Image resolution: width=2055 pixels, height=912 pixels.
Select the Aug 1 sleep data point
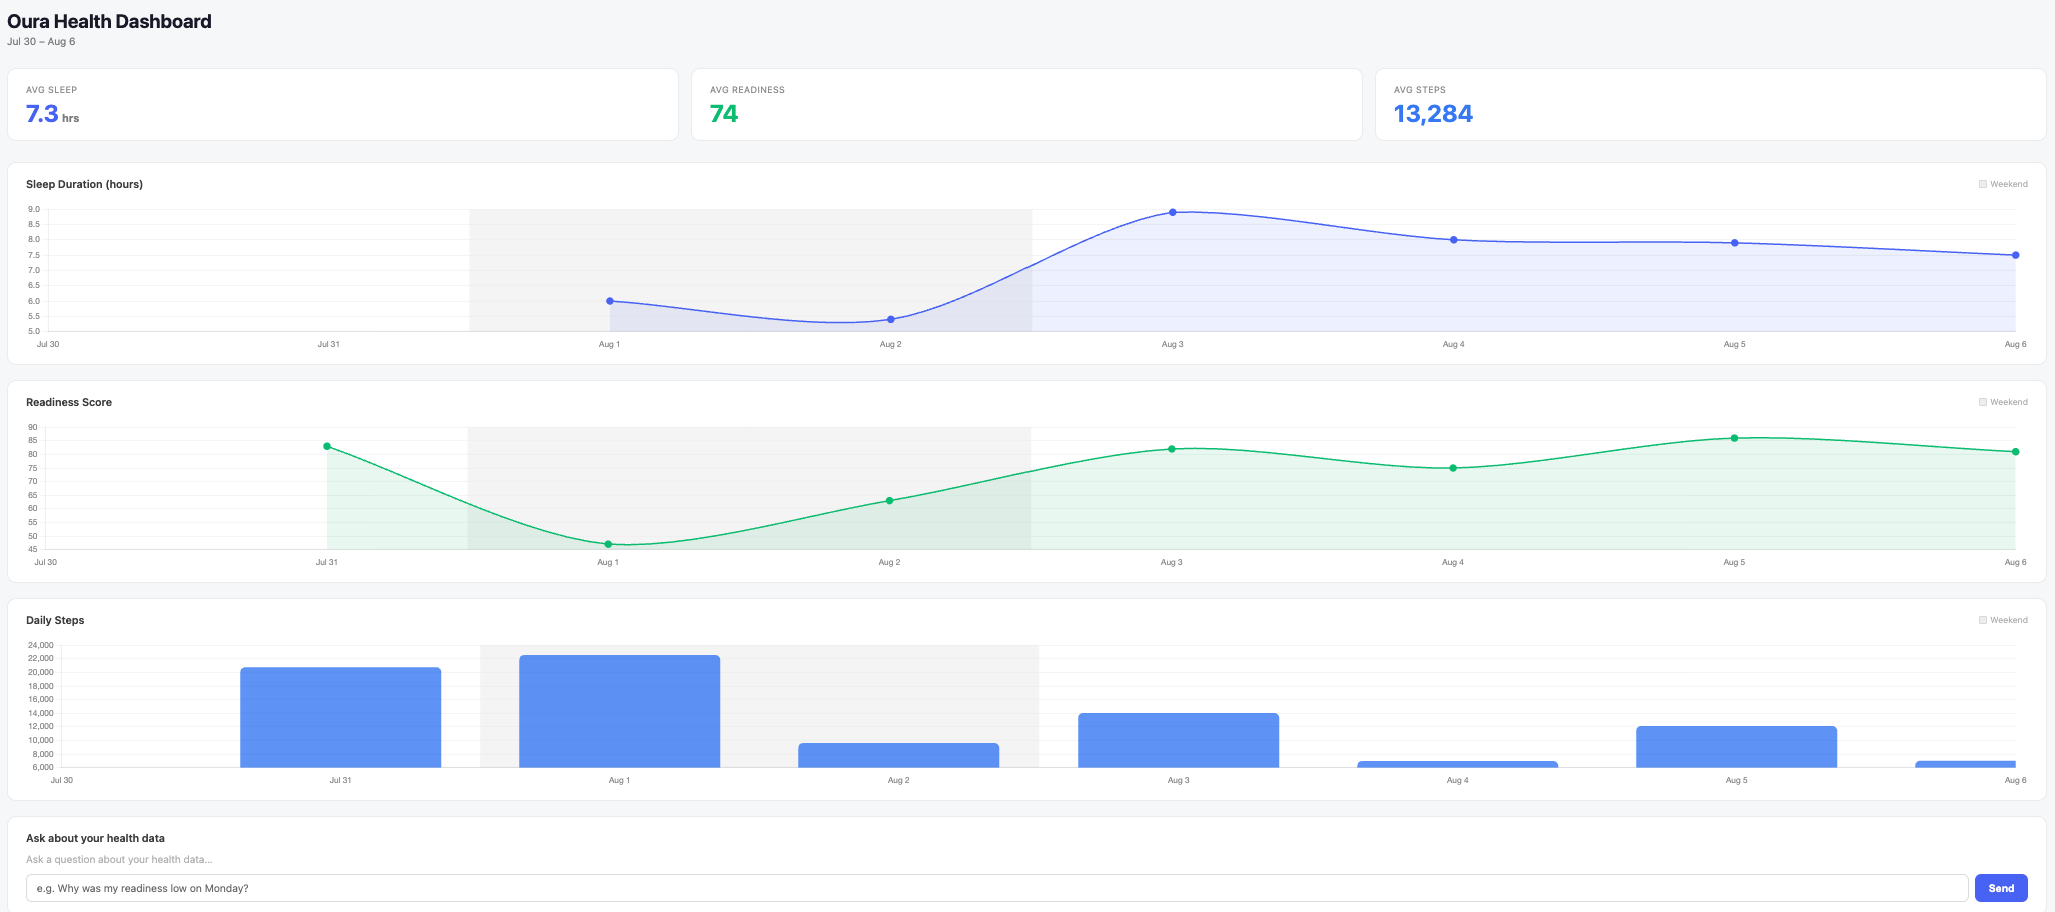610,301
